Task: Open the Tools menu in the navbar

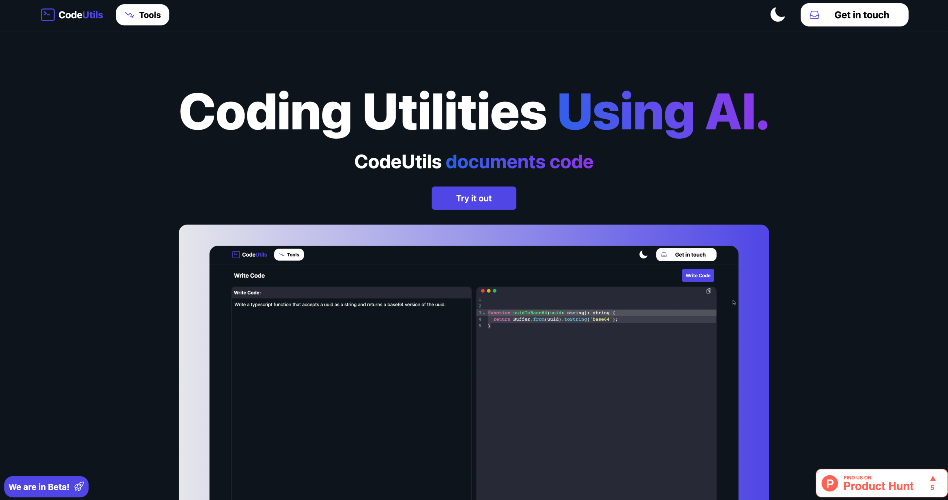Action: click(143, 15)
